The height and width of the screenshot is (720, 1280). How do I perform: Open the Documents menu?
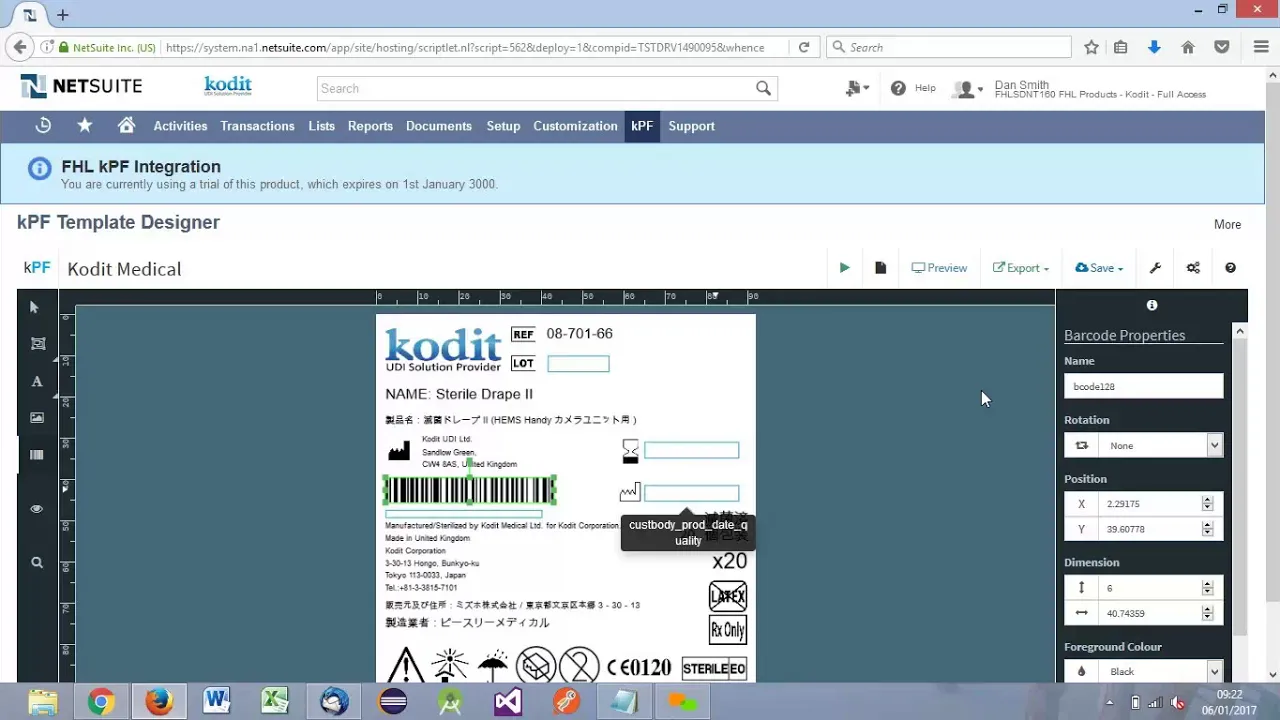tap(438, 126)
